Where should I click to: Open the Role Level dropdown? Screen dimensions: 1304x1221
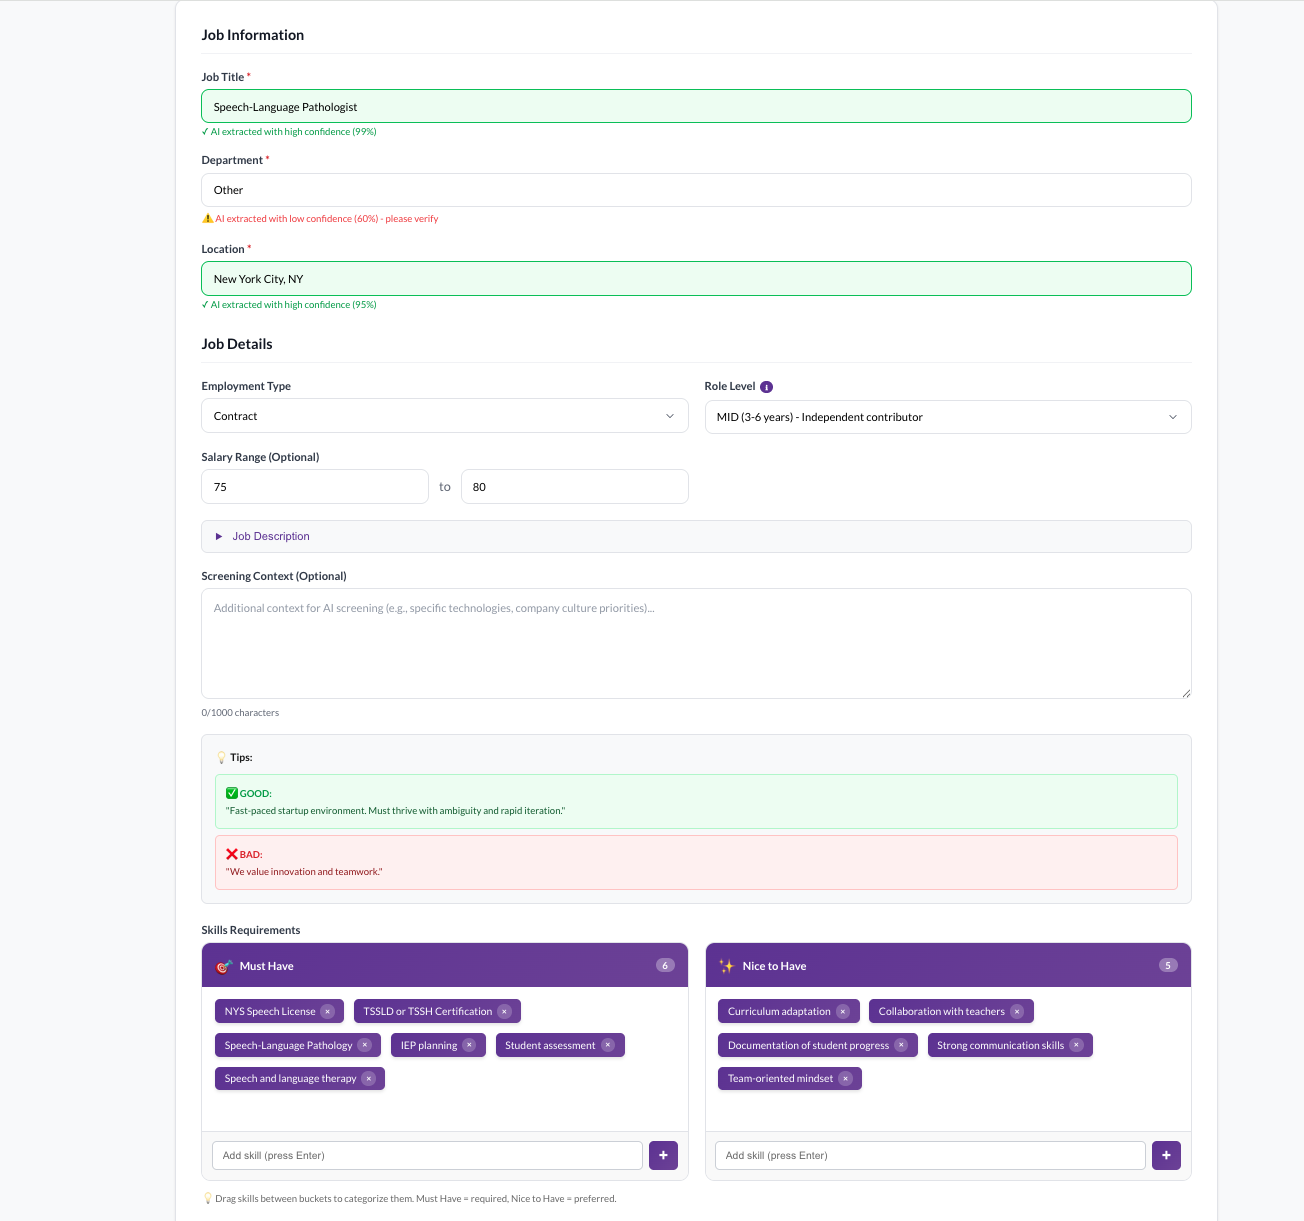948,417
